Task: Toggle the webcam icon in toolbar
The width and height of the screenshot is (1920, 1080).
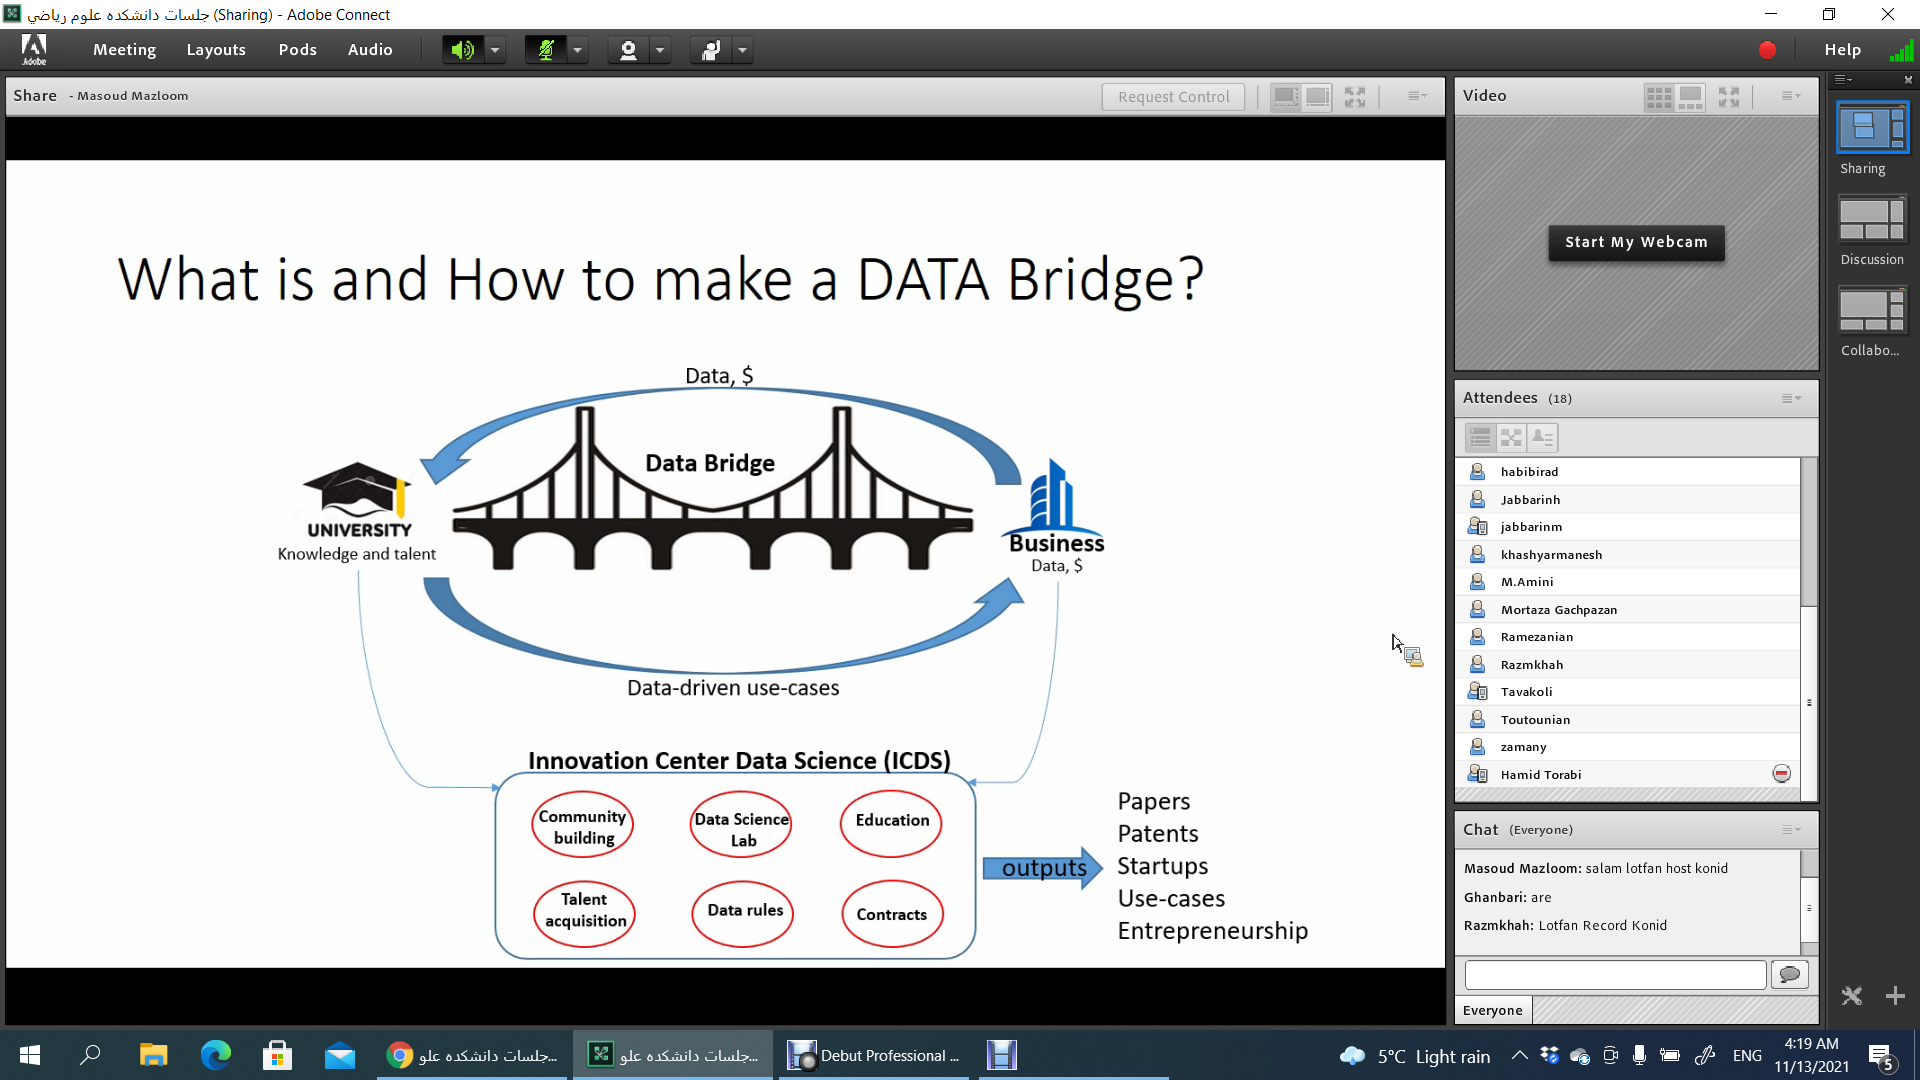Action: pos(628,50)
